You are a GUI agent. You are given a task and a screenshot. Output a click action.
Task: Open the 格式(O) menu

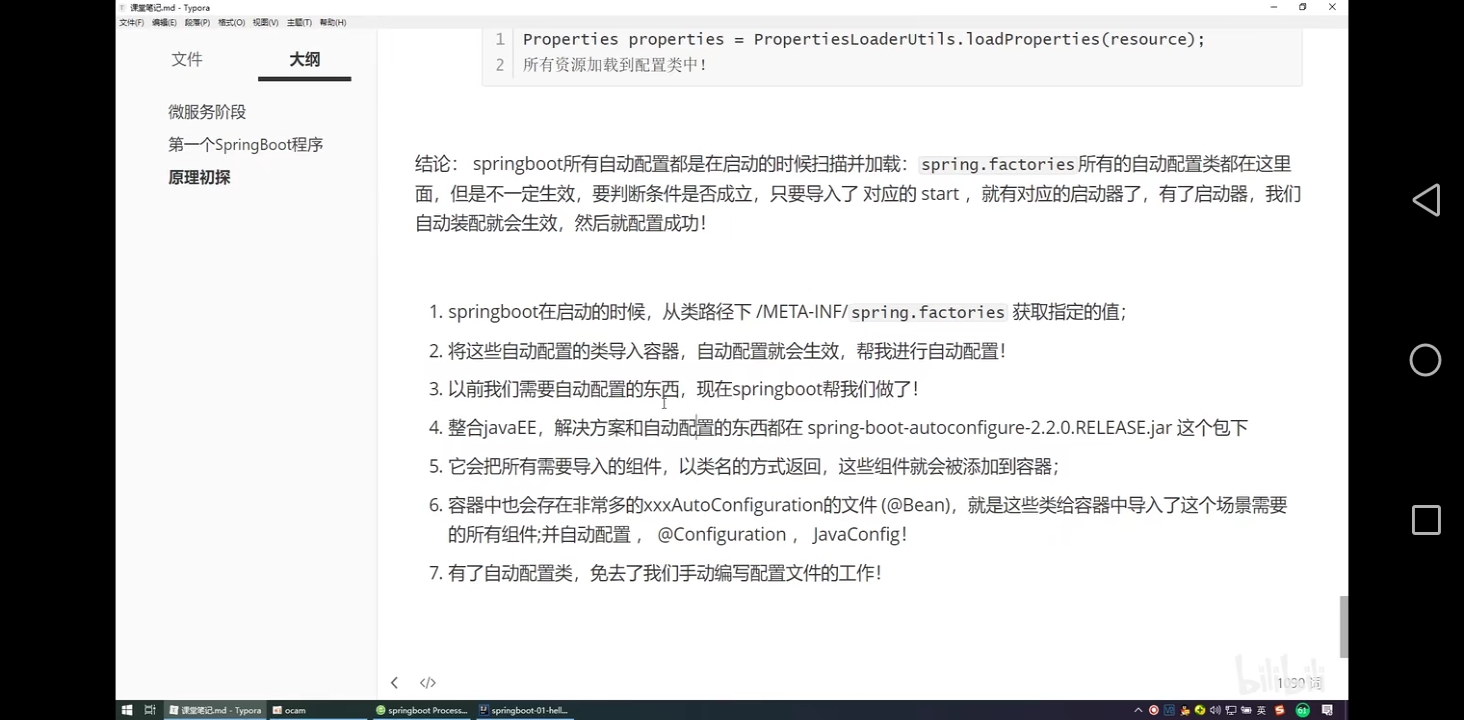(232, 22)
